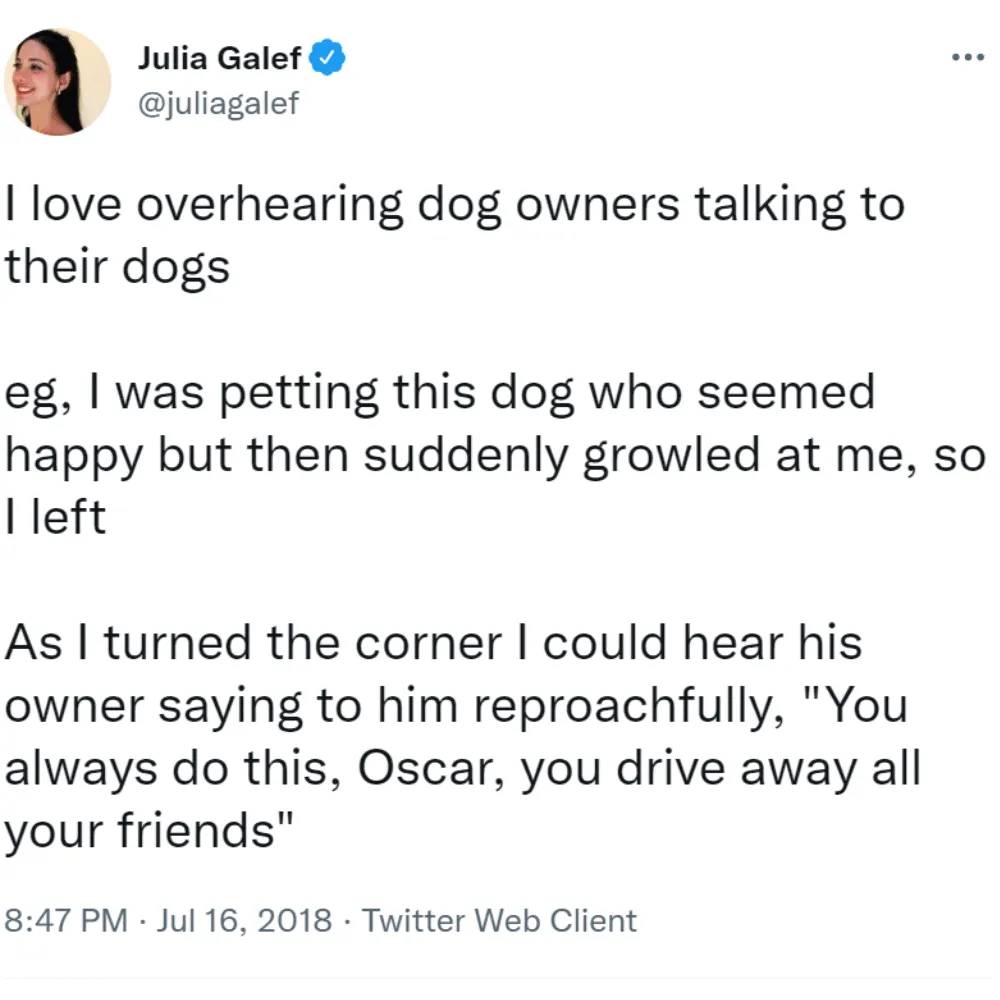Click the paragraph starting 'As I turned the corner'
Image resolution: width=1000 pixels, height=1000 pixels.
463,737
